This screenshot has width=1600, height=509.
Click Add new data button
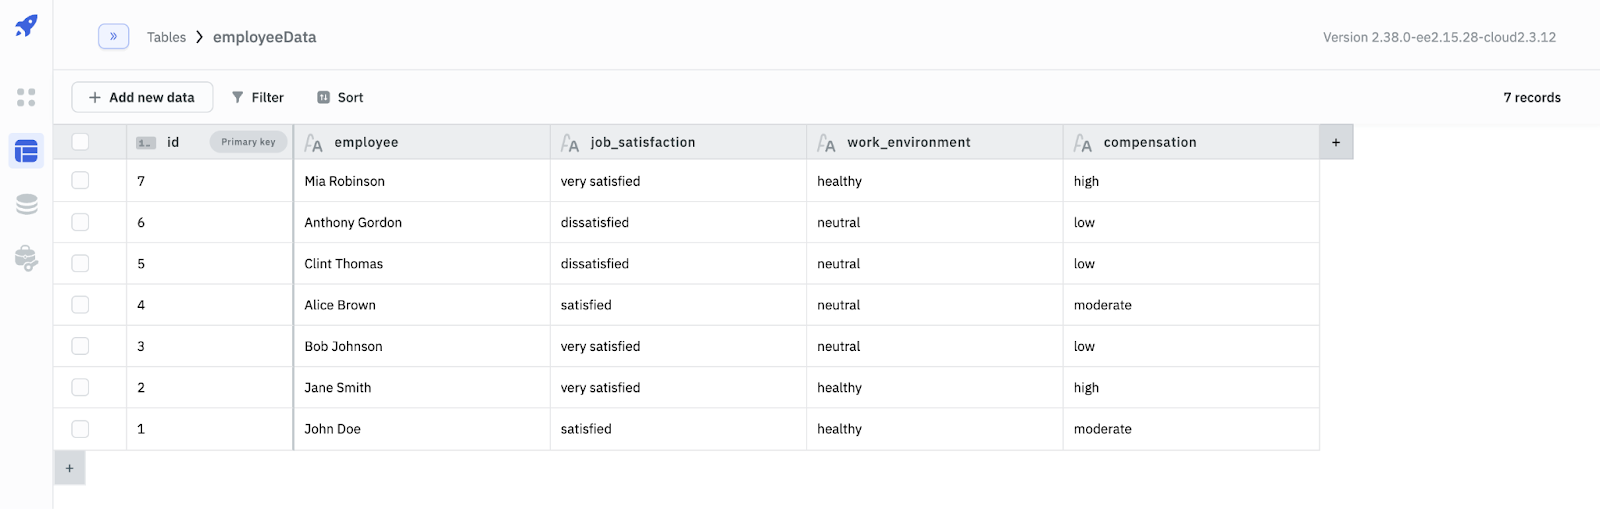(x=142, y=97)
